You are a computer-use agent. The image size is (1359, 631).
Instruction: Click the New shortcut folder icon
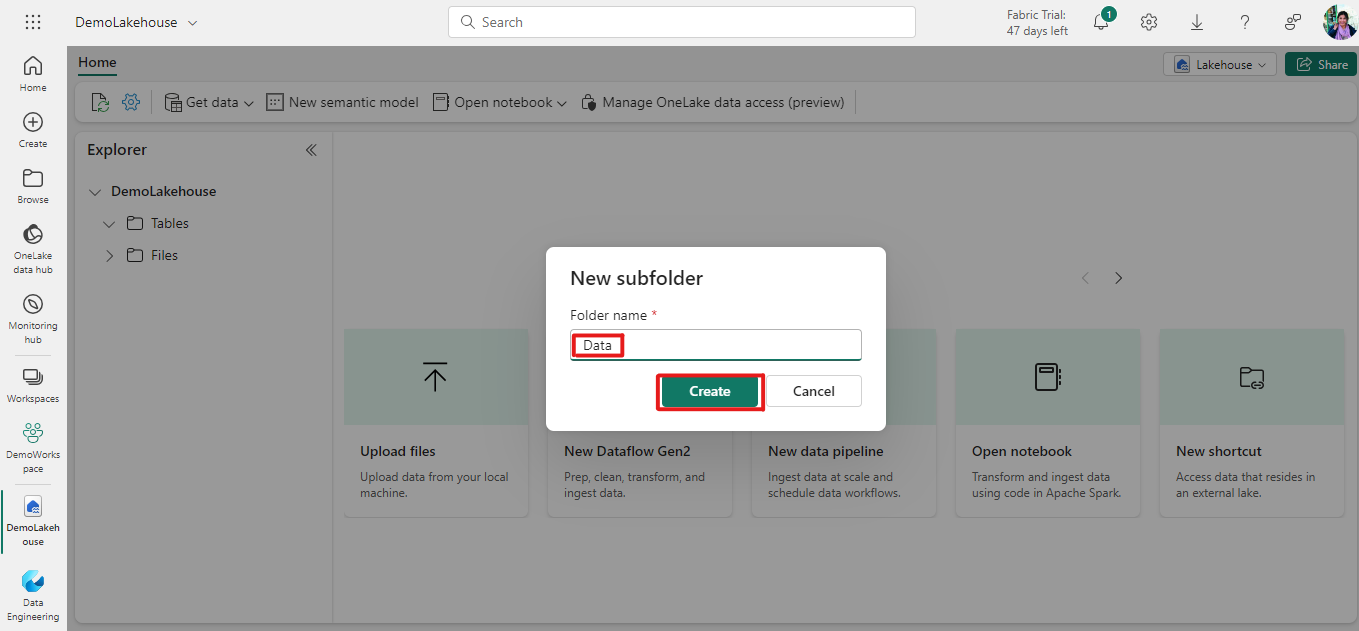coord(1251,377)
